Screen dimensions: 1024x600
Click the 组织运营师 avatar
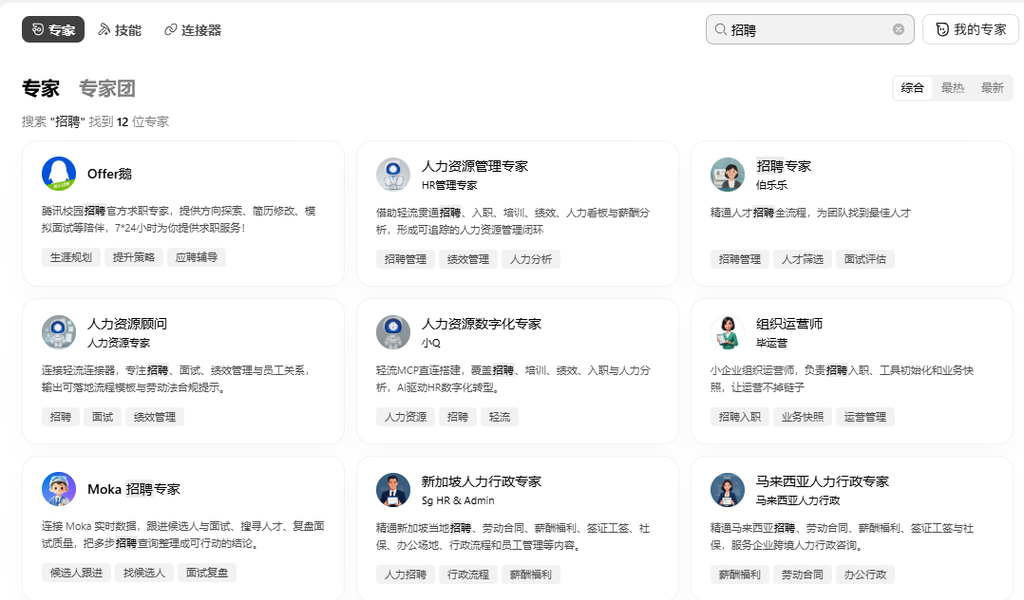pos(728,332)
